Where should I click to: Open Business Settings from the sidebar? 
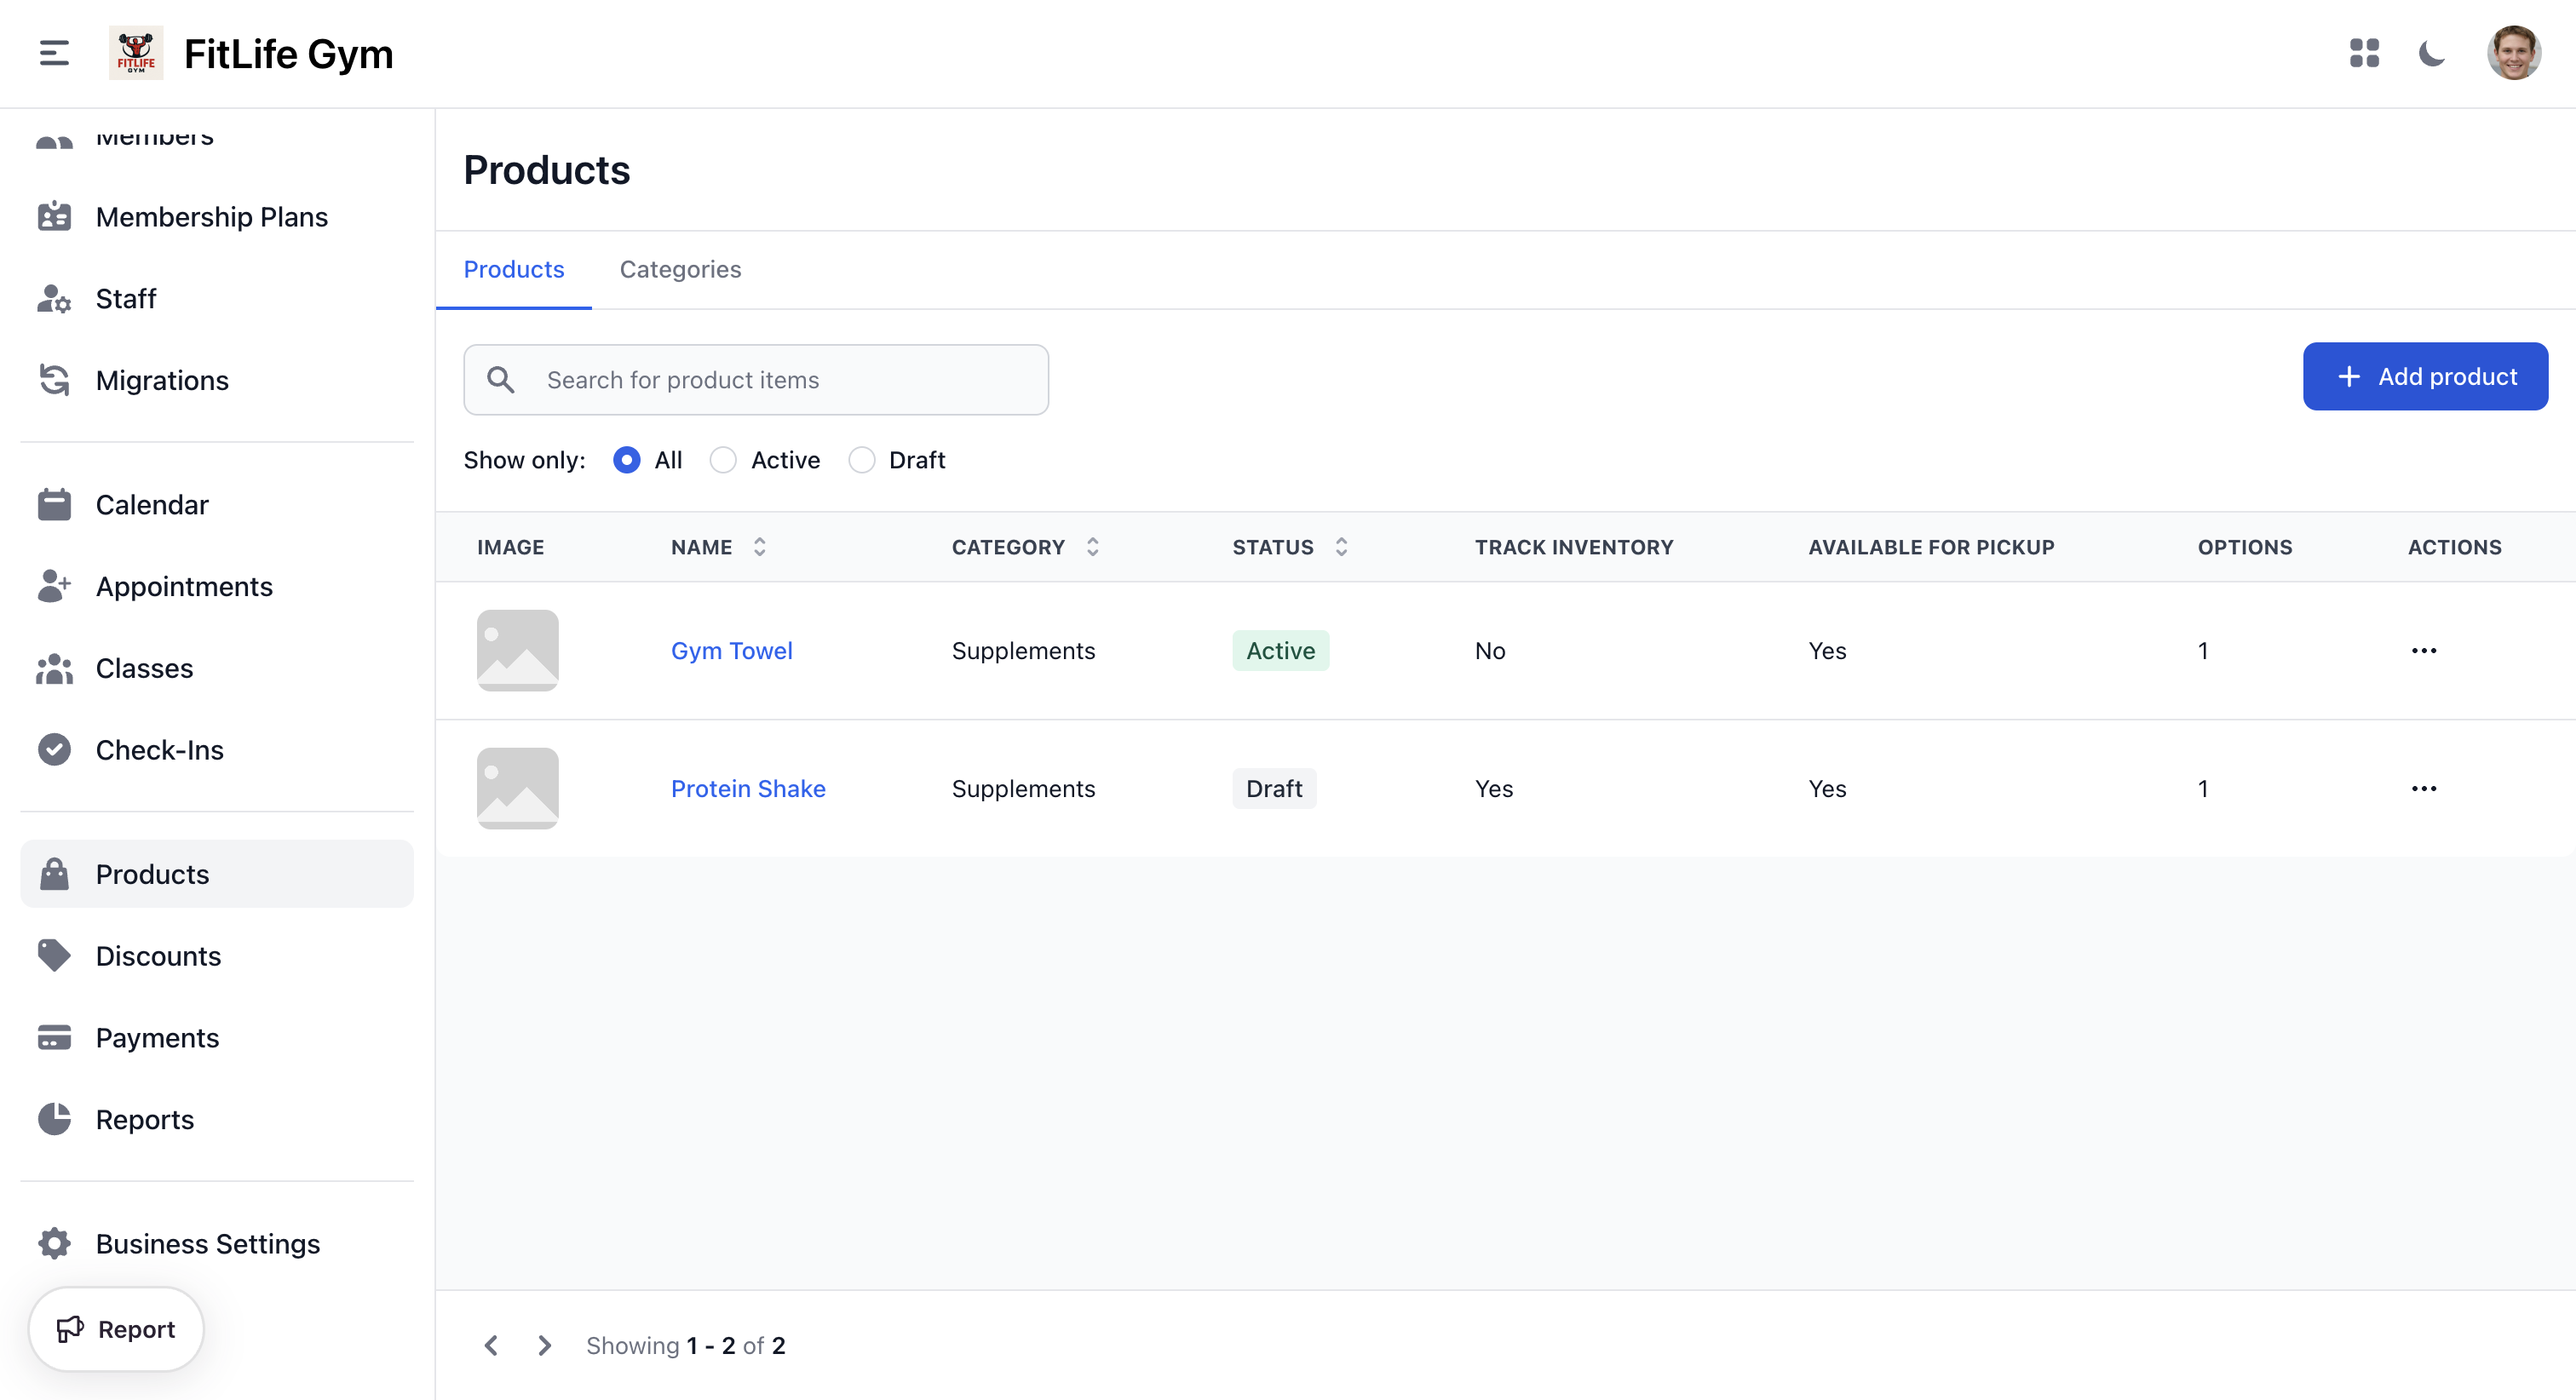[207, 1243]
